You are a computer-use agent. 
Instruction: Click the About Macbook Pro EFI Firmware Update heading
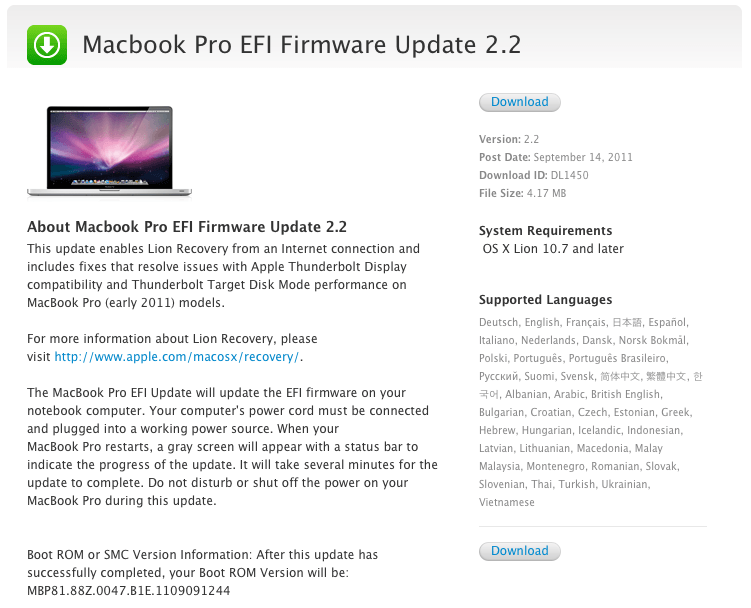187,227
